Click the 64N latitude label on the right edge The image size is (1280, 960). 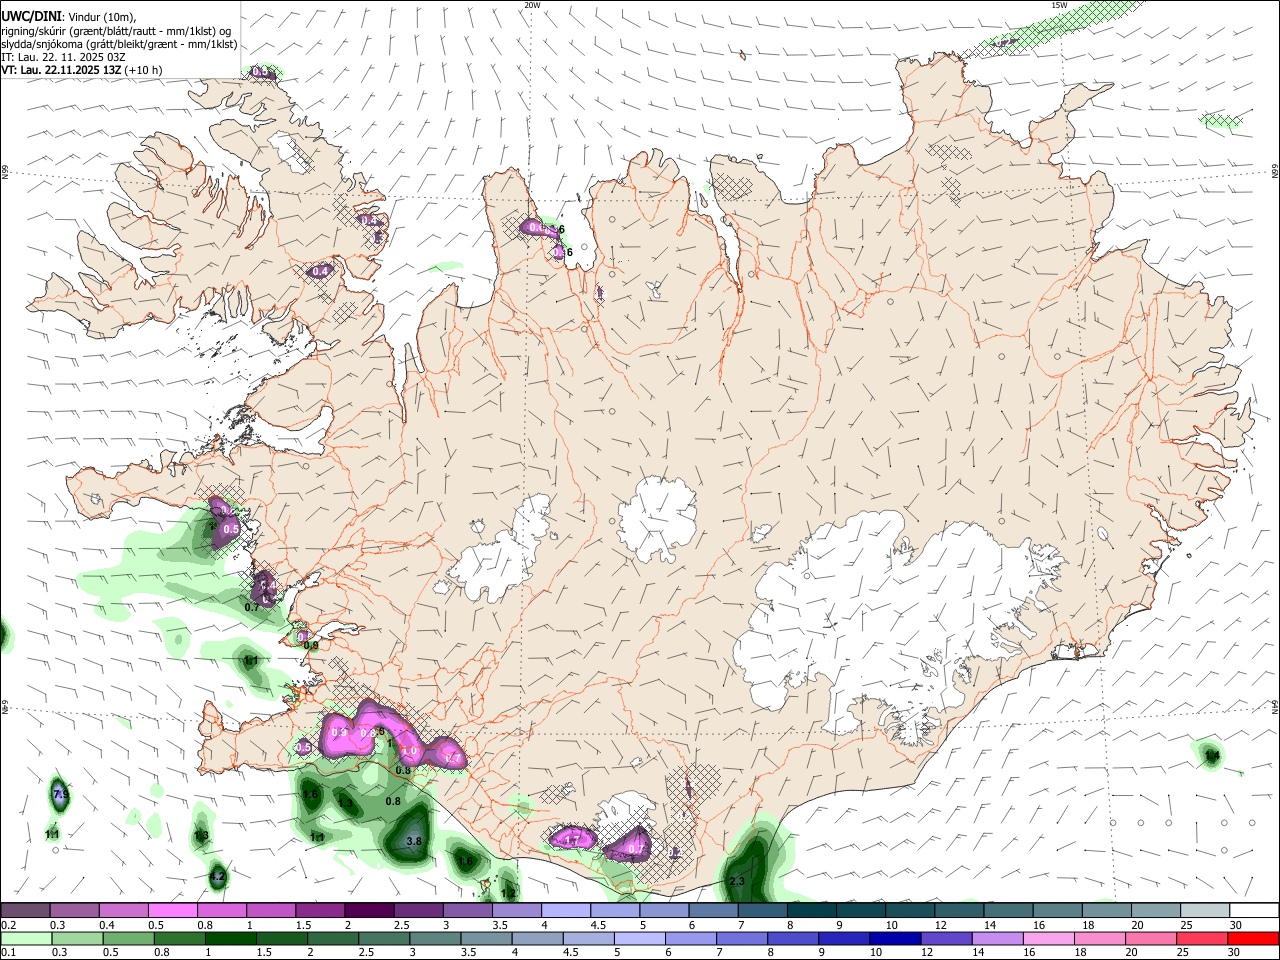click(x=1275, y=706)
